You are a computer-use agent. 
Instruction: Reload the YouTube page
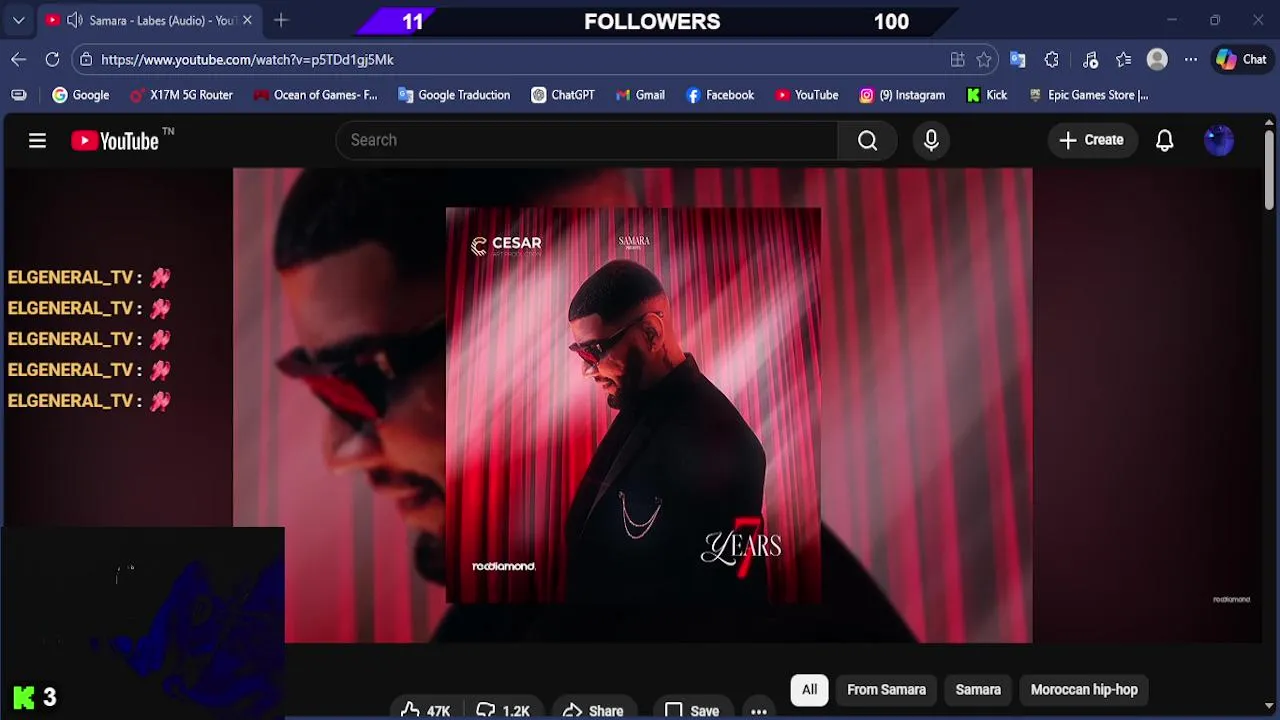52,60
